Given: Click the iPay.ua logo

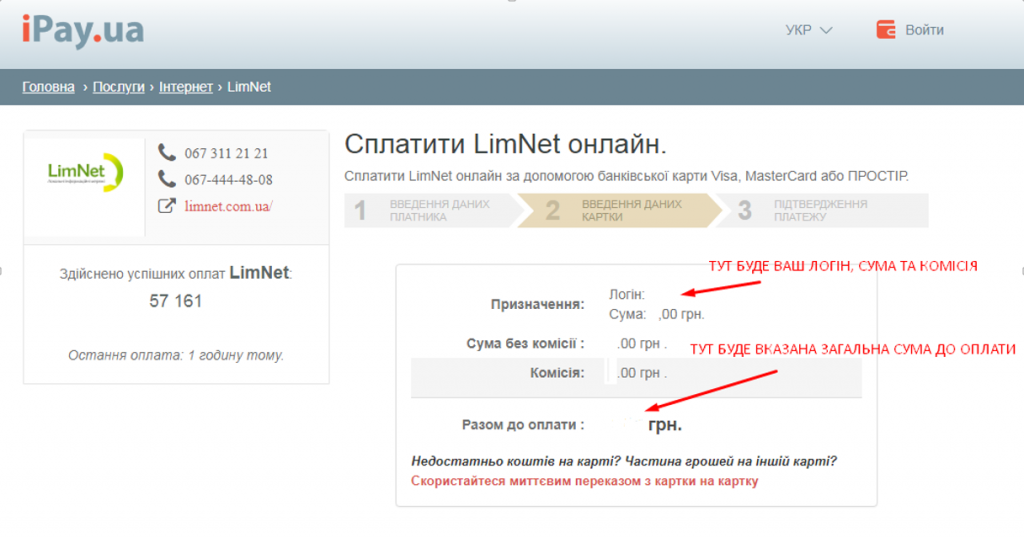Looking at the screenshot, I should click(83, 30).
